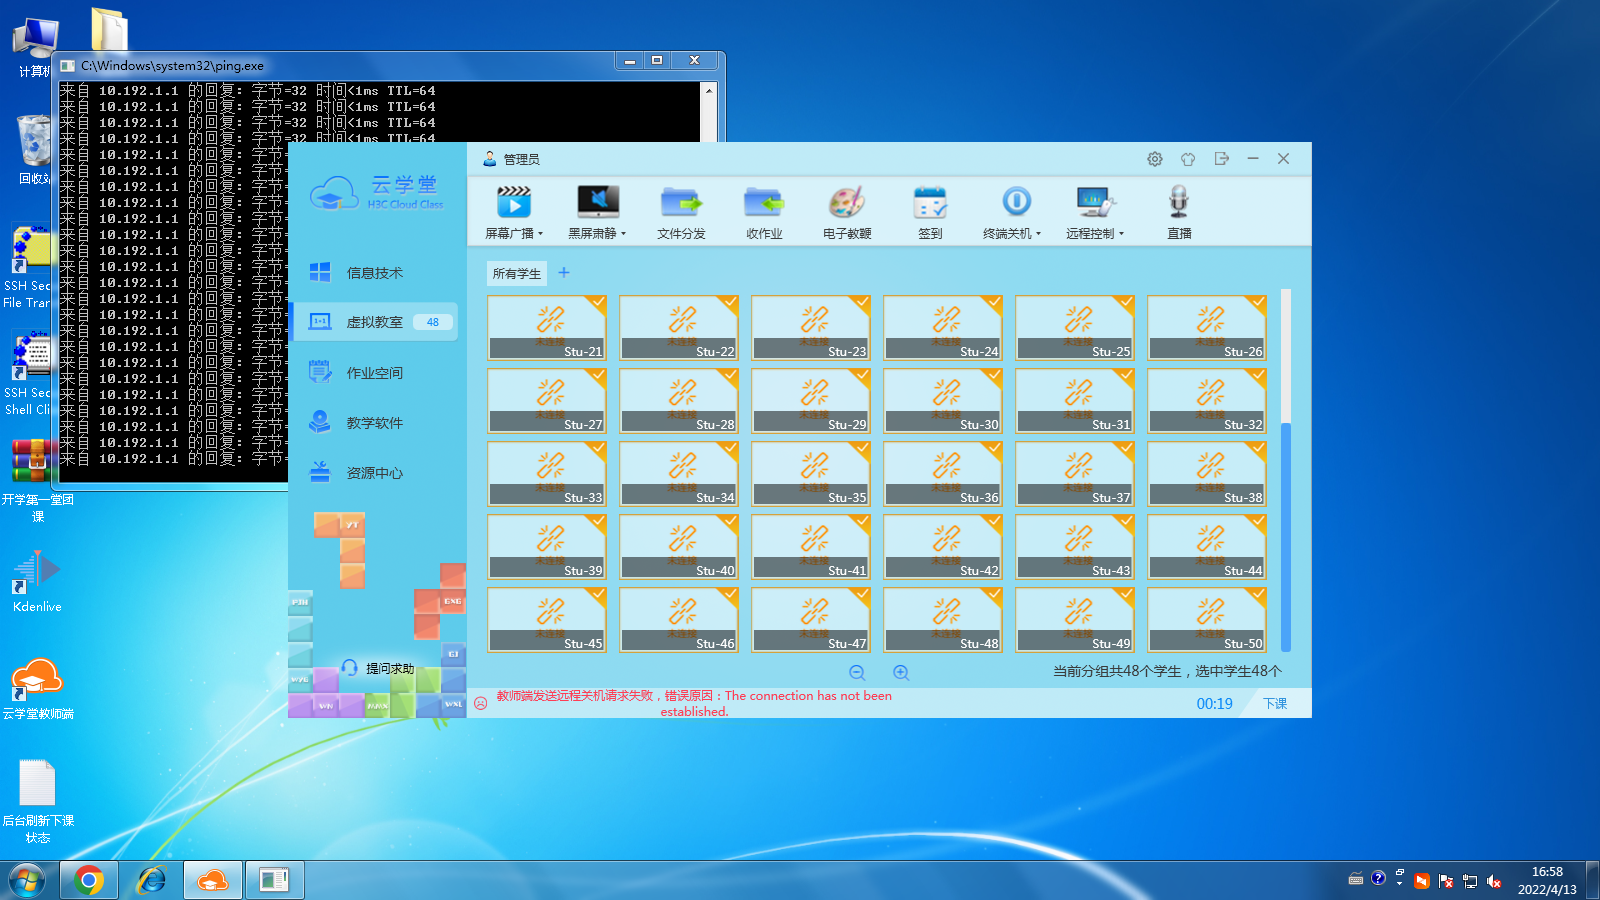Click the skin theme shirt icon
The height and width of the screenshot is (900, 1600).
pyautogui.click(x=1188, y=159)
